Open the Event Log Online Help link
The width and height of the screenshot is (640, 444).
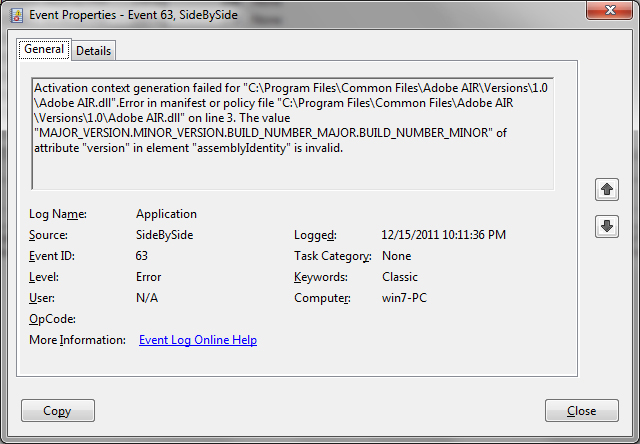[x=198, y=340]
